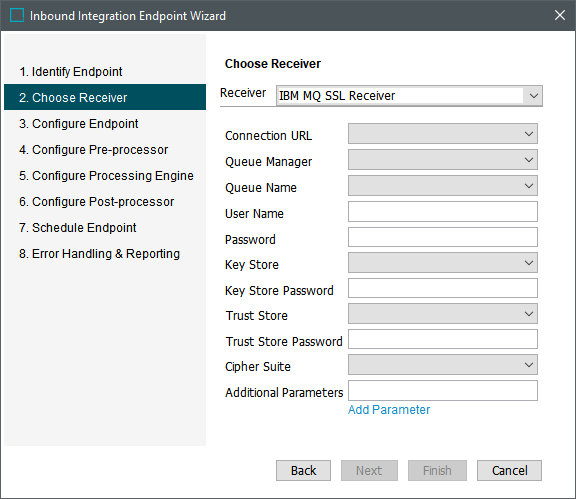Click the Additional Parameters text box
Image resolution: width=576 pixels, height=499 pixels.
[x=443, y=391]
